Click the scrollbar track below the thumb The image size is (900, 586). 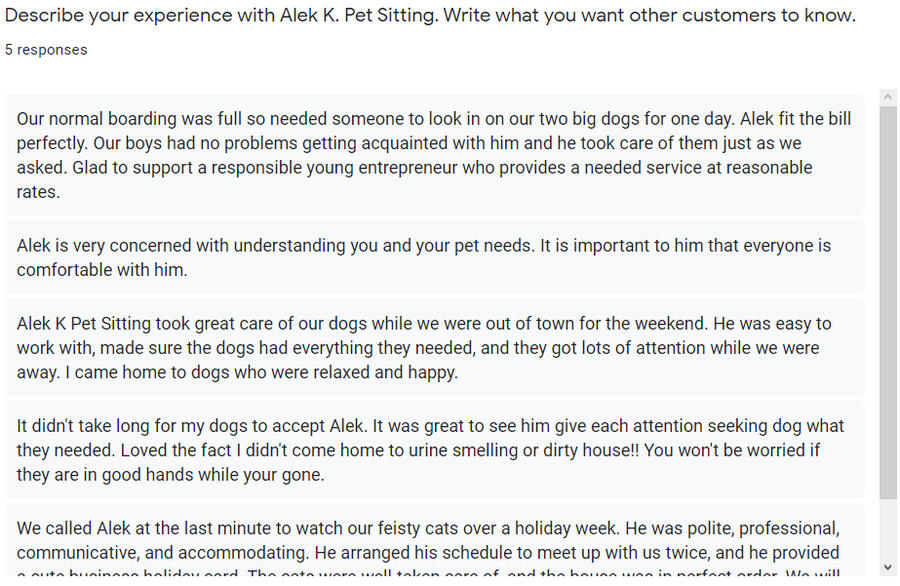[887, 530]
